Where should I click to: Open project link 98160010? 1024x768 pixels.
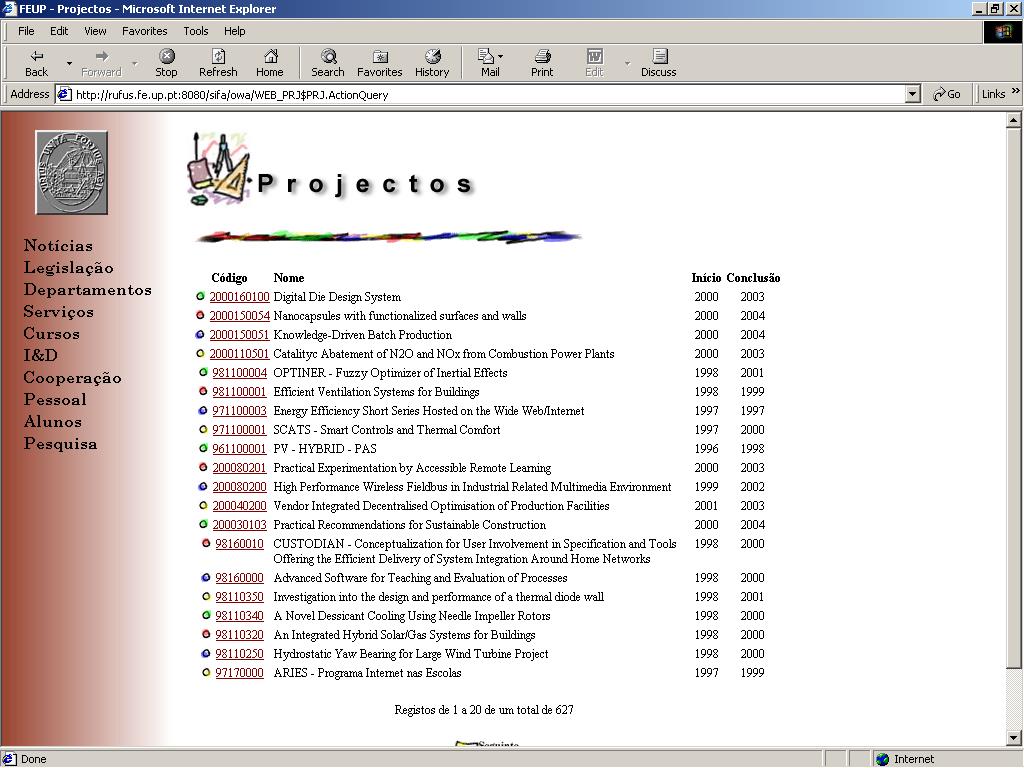click(240, 543)
